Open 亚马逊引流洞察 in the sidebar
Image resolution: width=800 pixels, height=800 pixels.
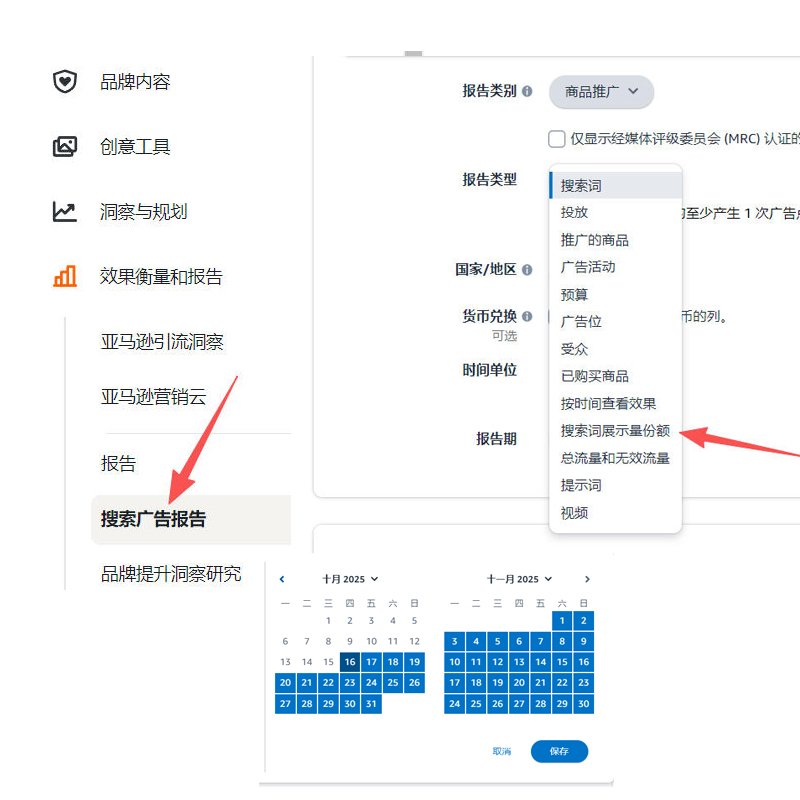point(162,342)
